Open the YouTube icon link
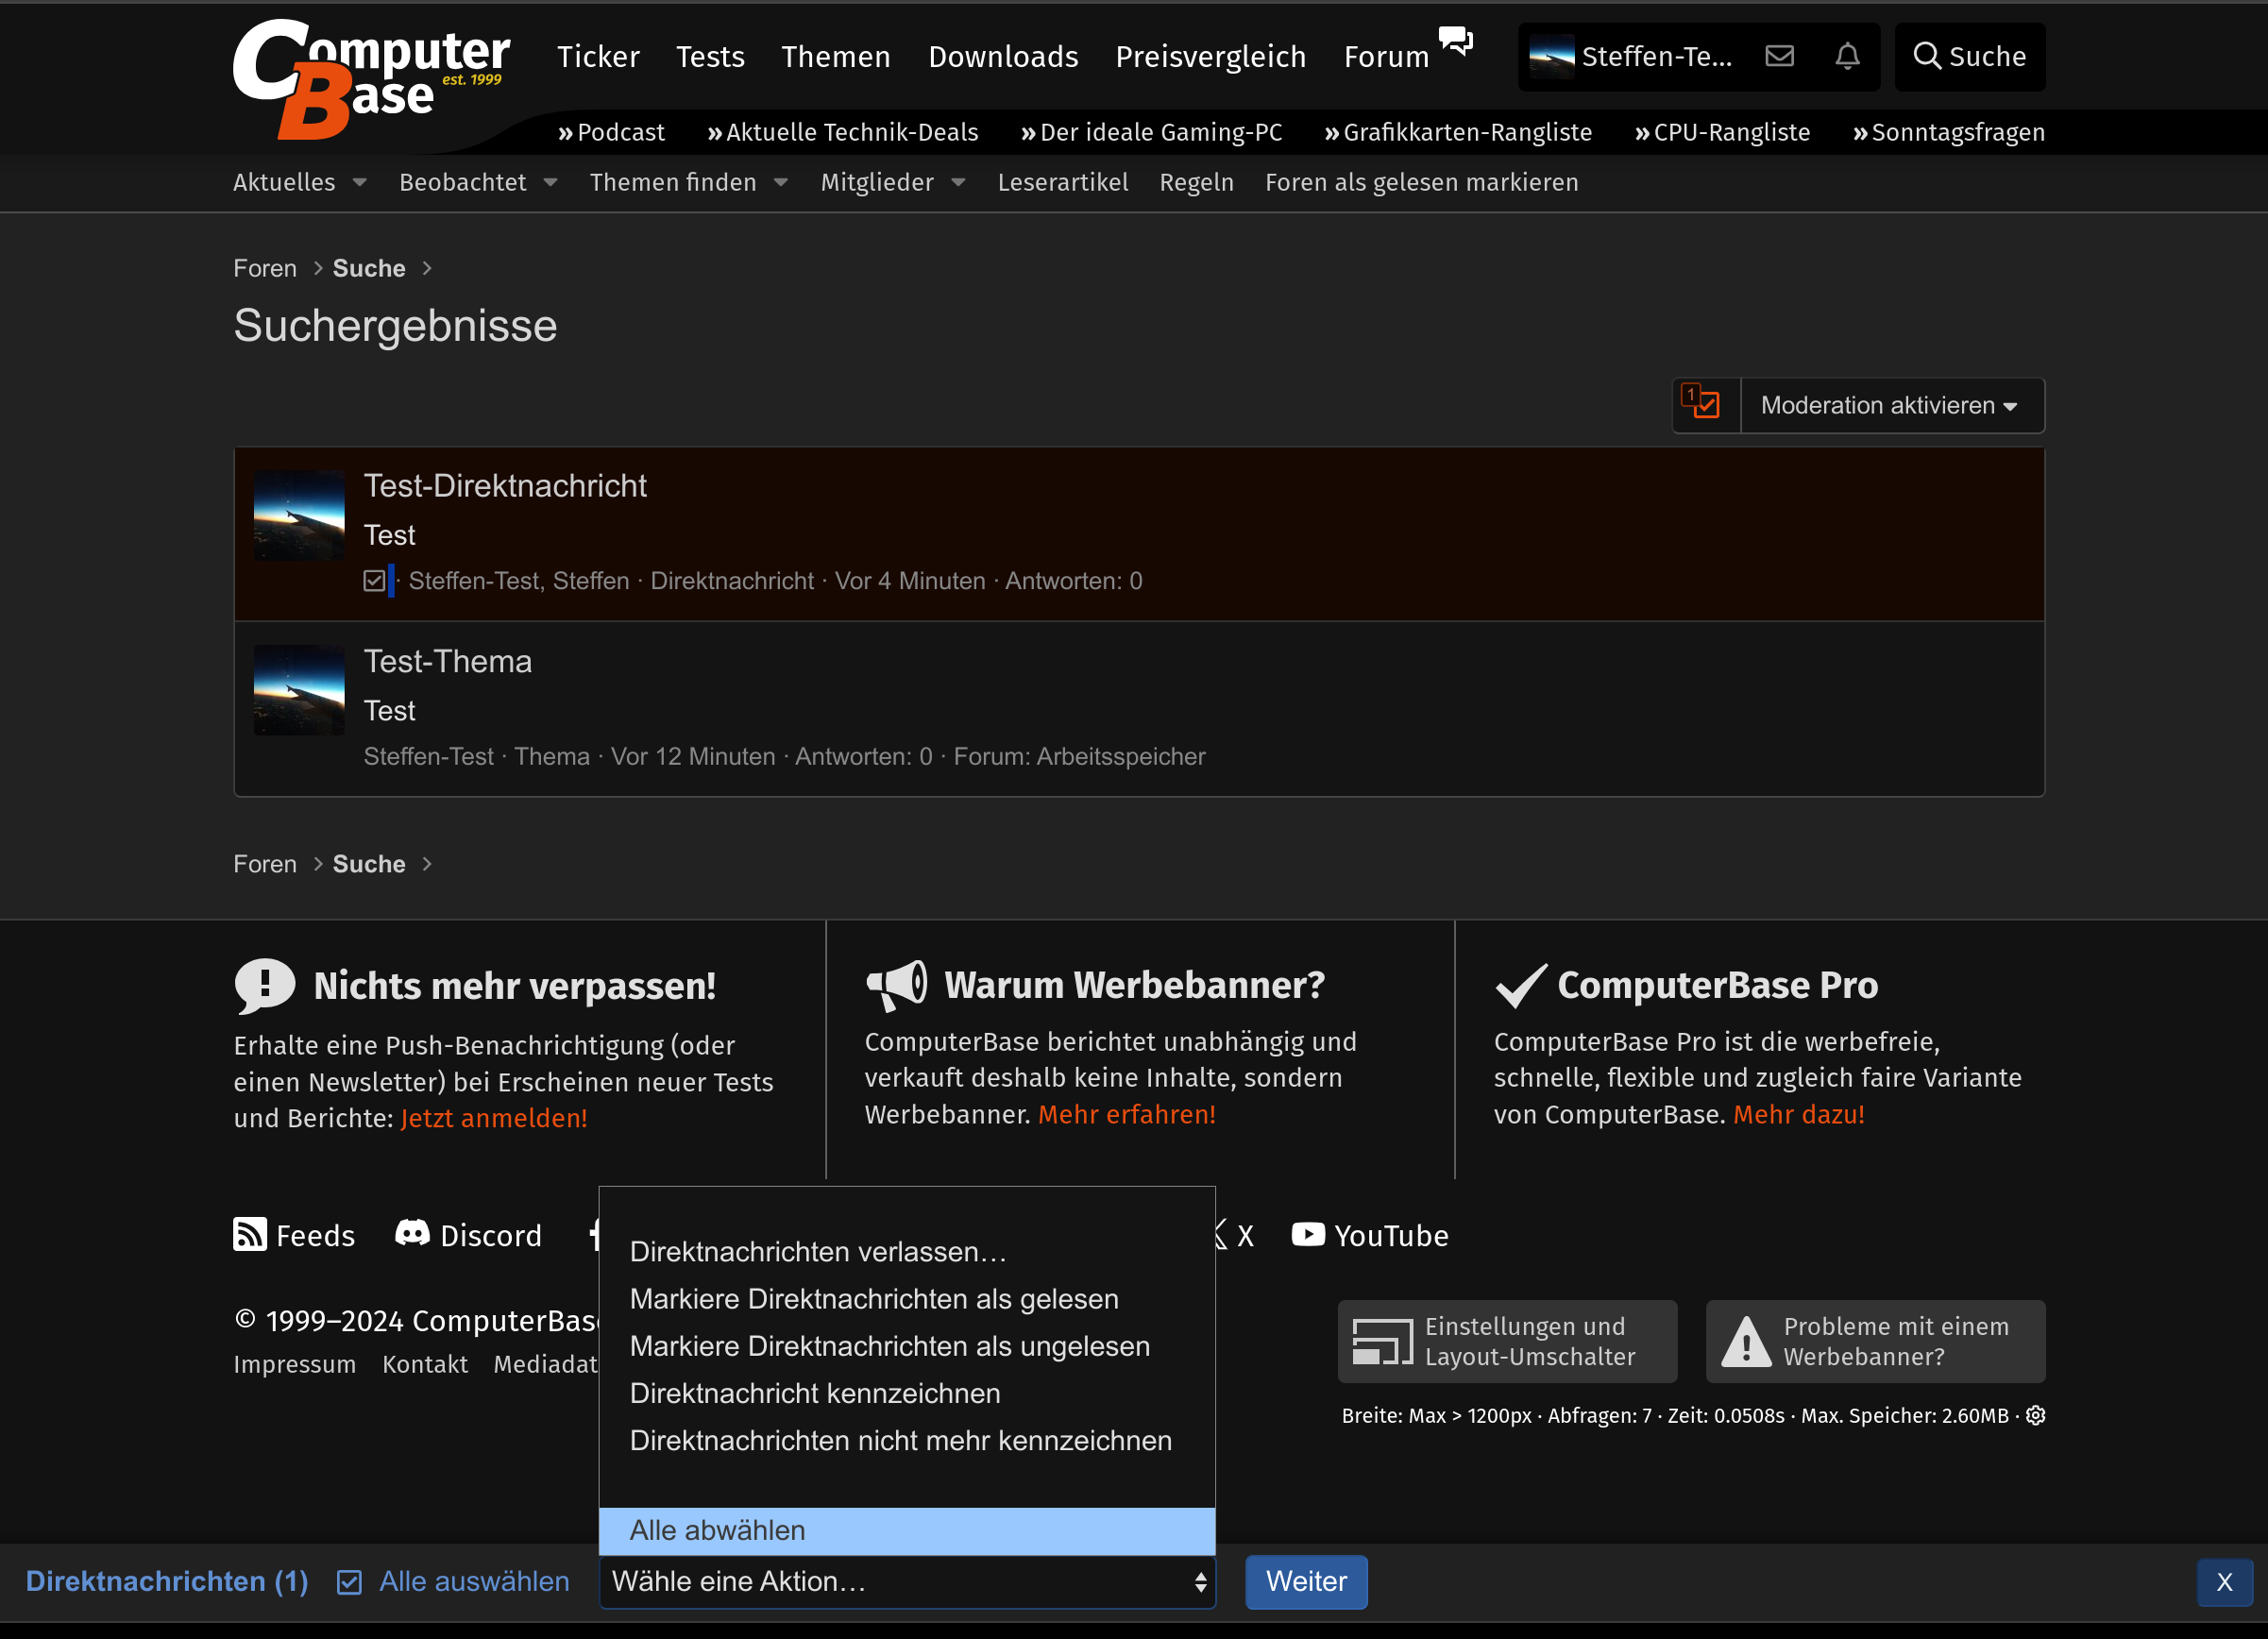Image resolution: width=2268 pixels, height=1639 pixels. coord(1308,1235)
